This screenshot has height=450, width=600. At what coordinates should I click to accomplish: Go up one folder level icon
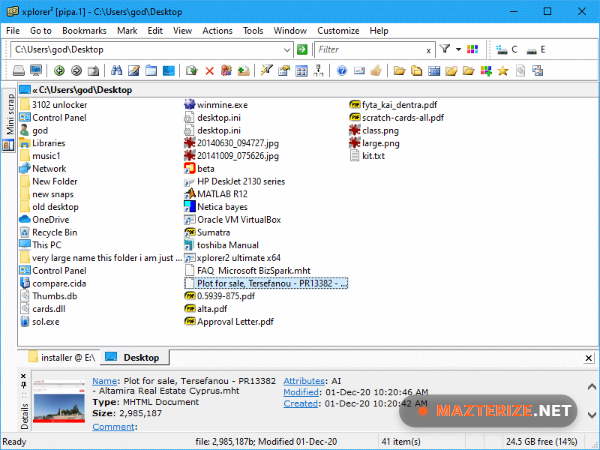[93, 71]
